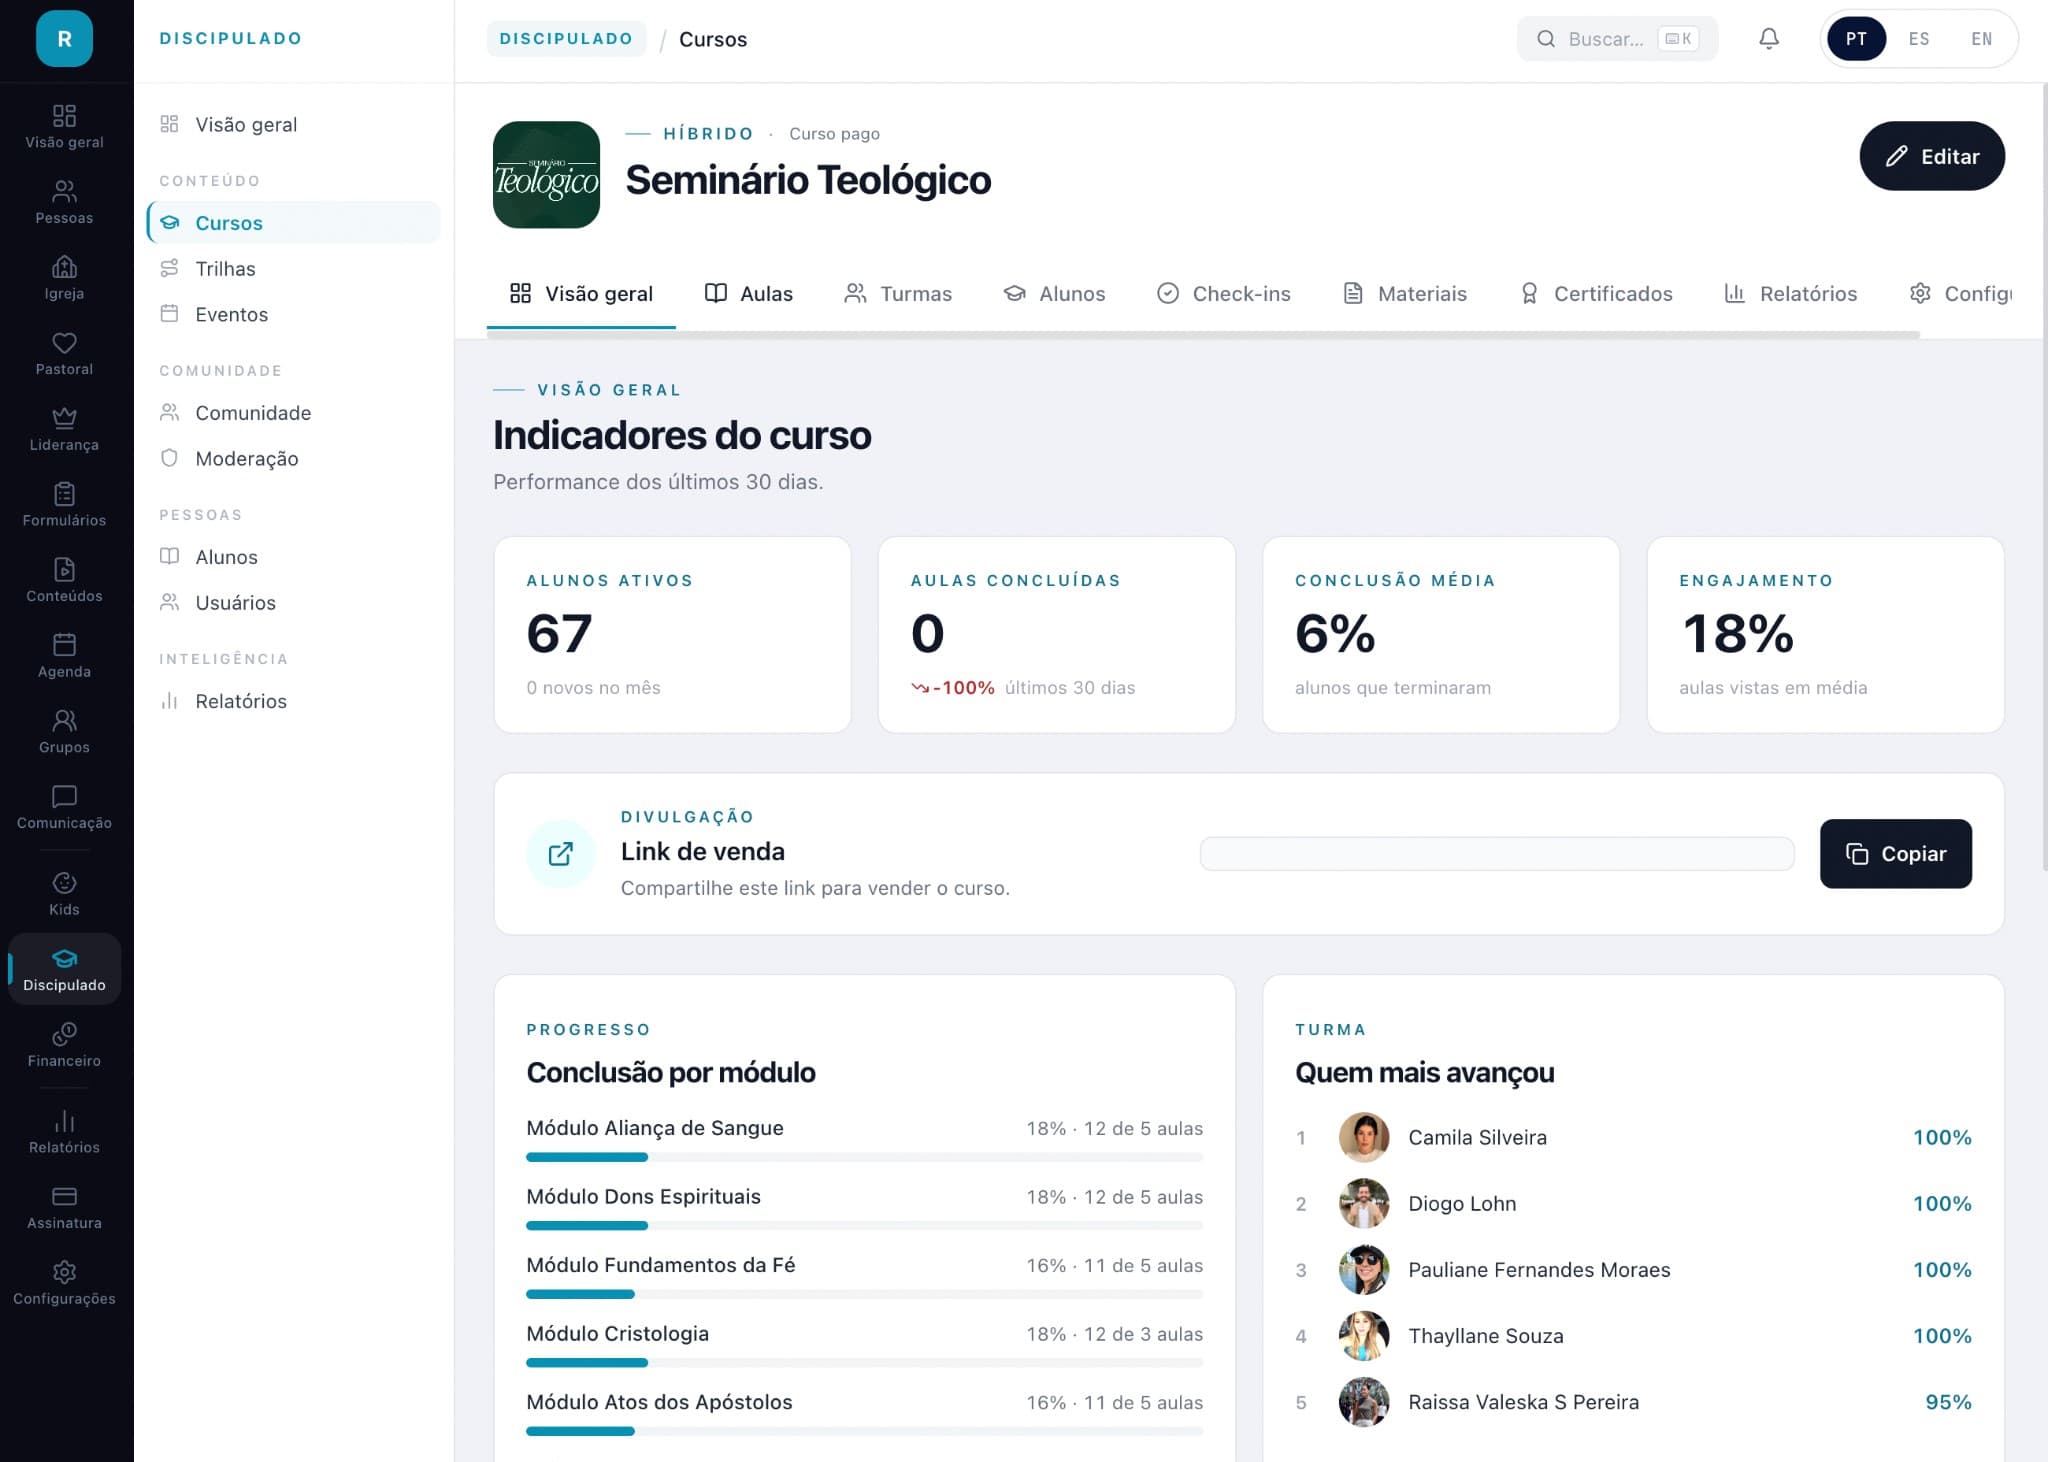Open Conteúdos in the dark sidebar
Screen dimensions: 2048x1462
coord(64,580)
